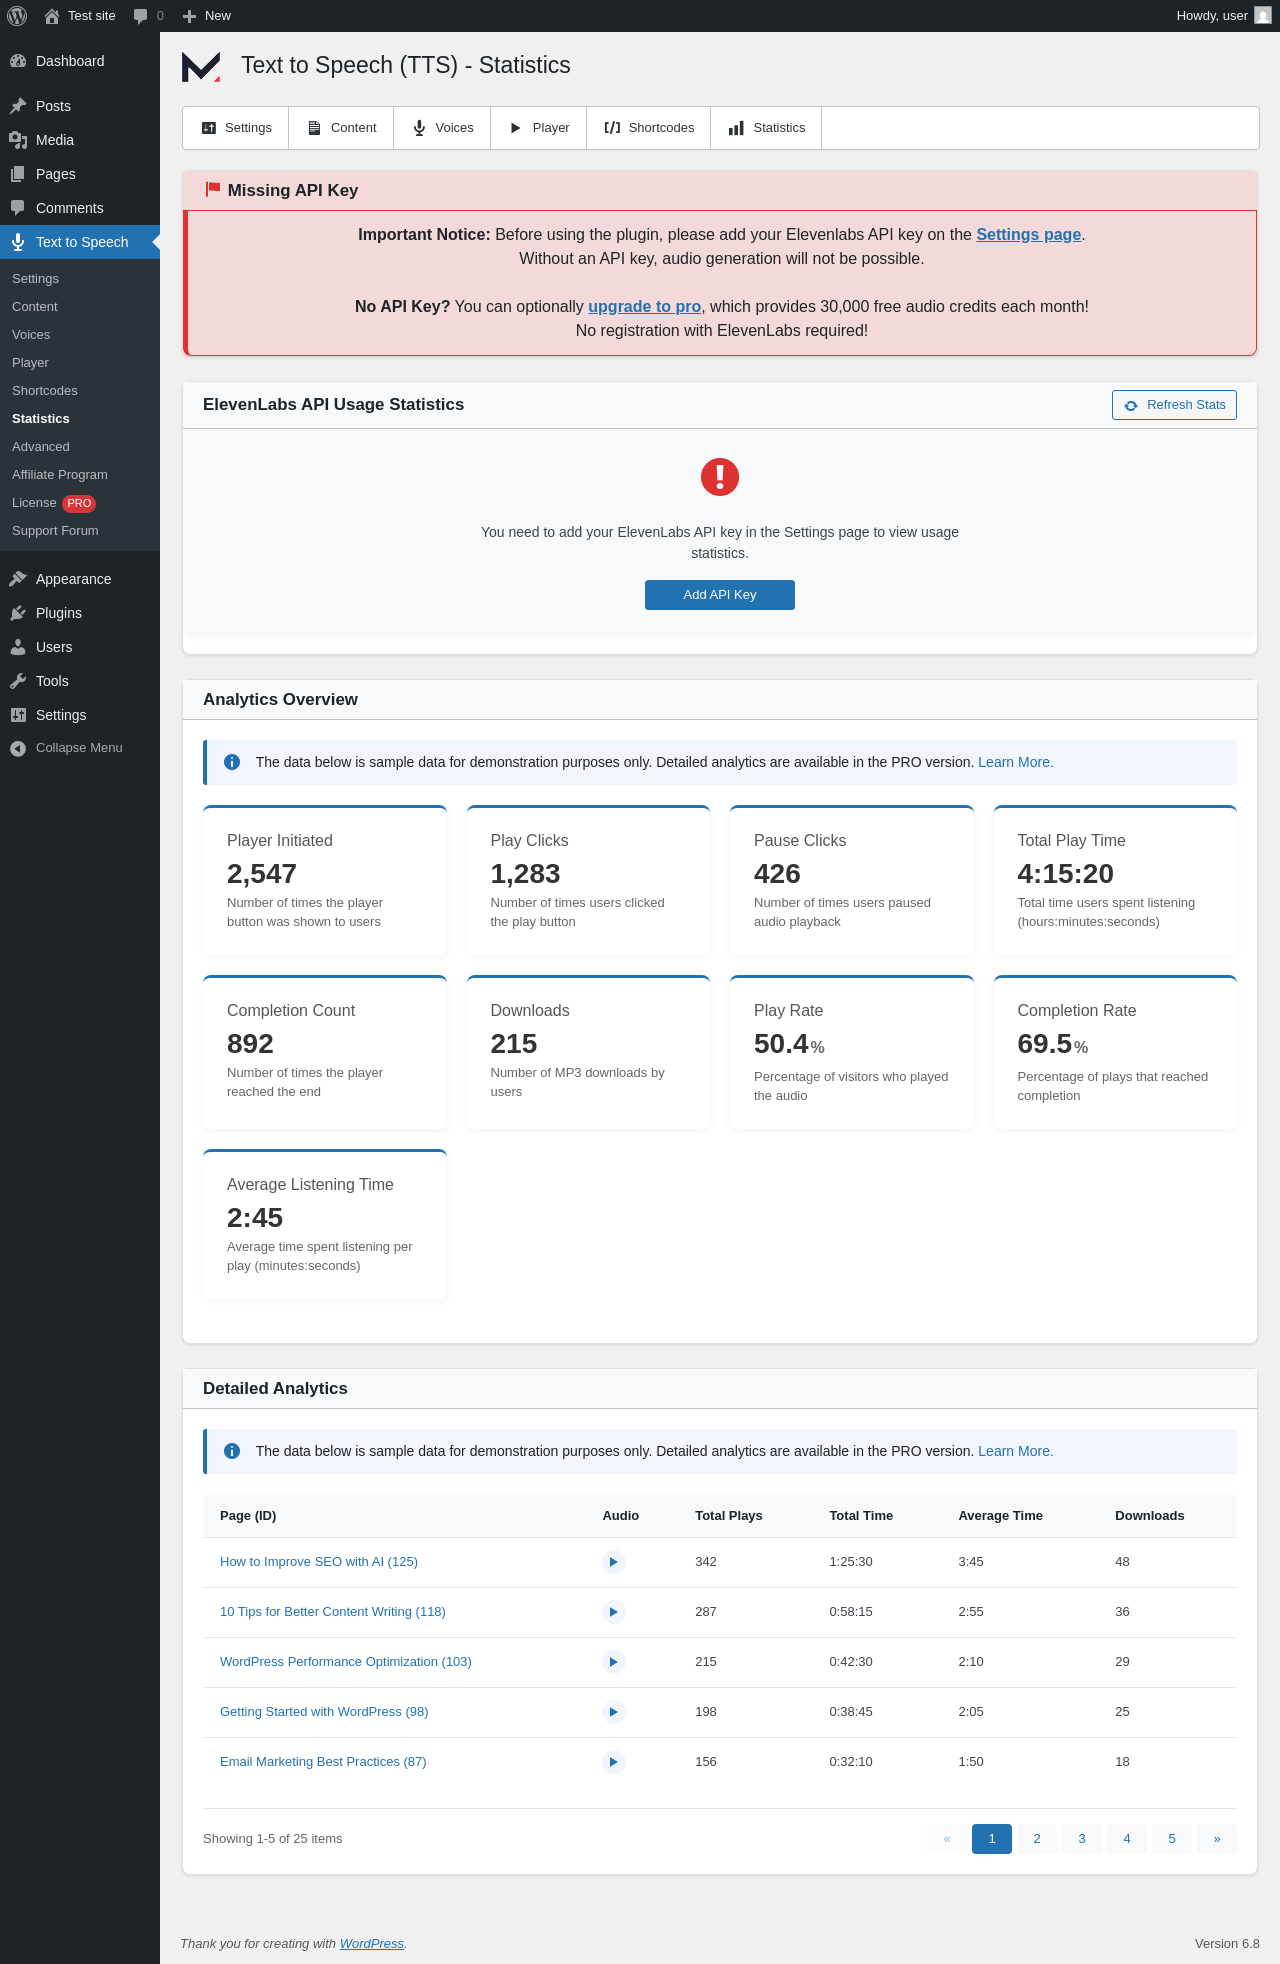This screenshot has width=1280, height=1964.
Task: Open Comments sidebar menu
Action: 80,208
